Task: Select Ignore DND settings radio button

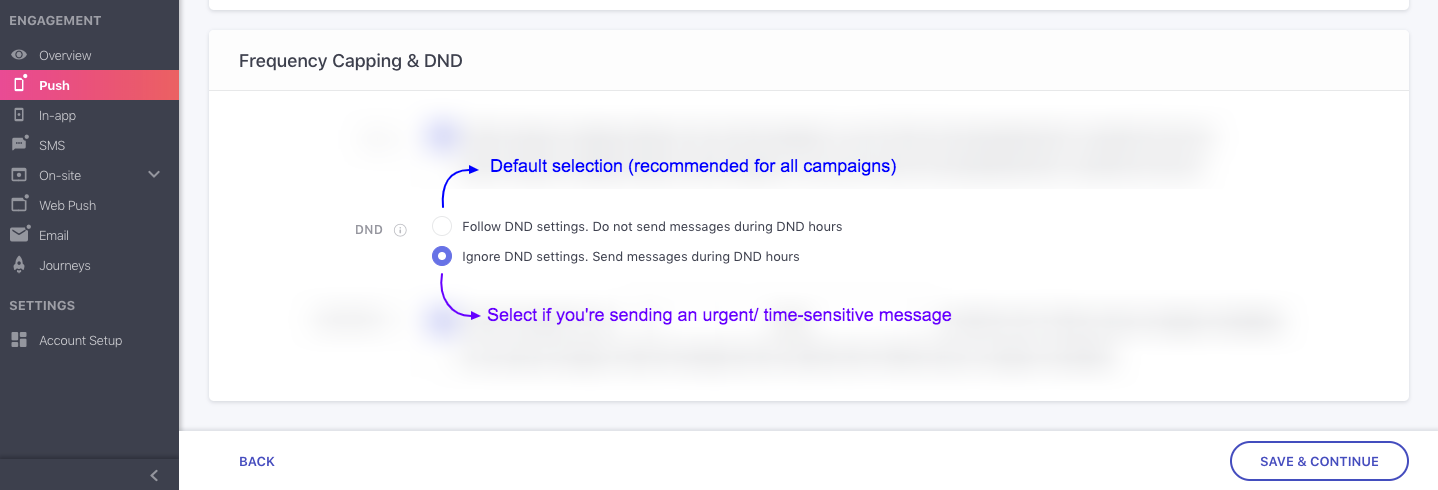Action: pos(442,256)
